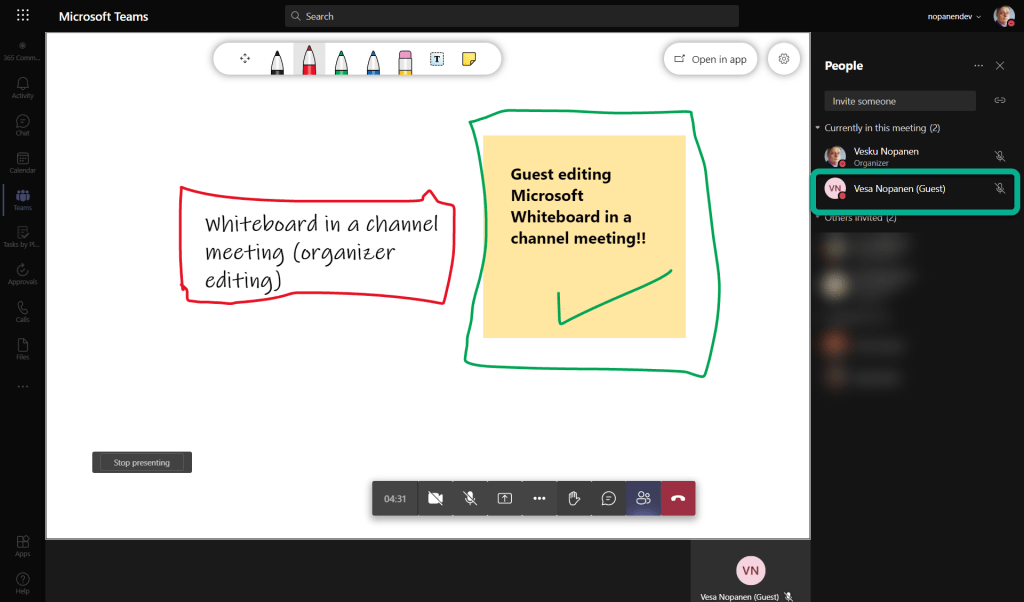Select the green pen tool

[341, 61]
